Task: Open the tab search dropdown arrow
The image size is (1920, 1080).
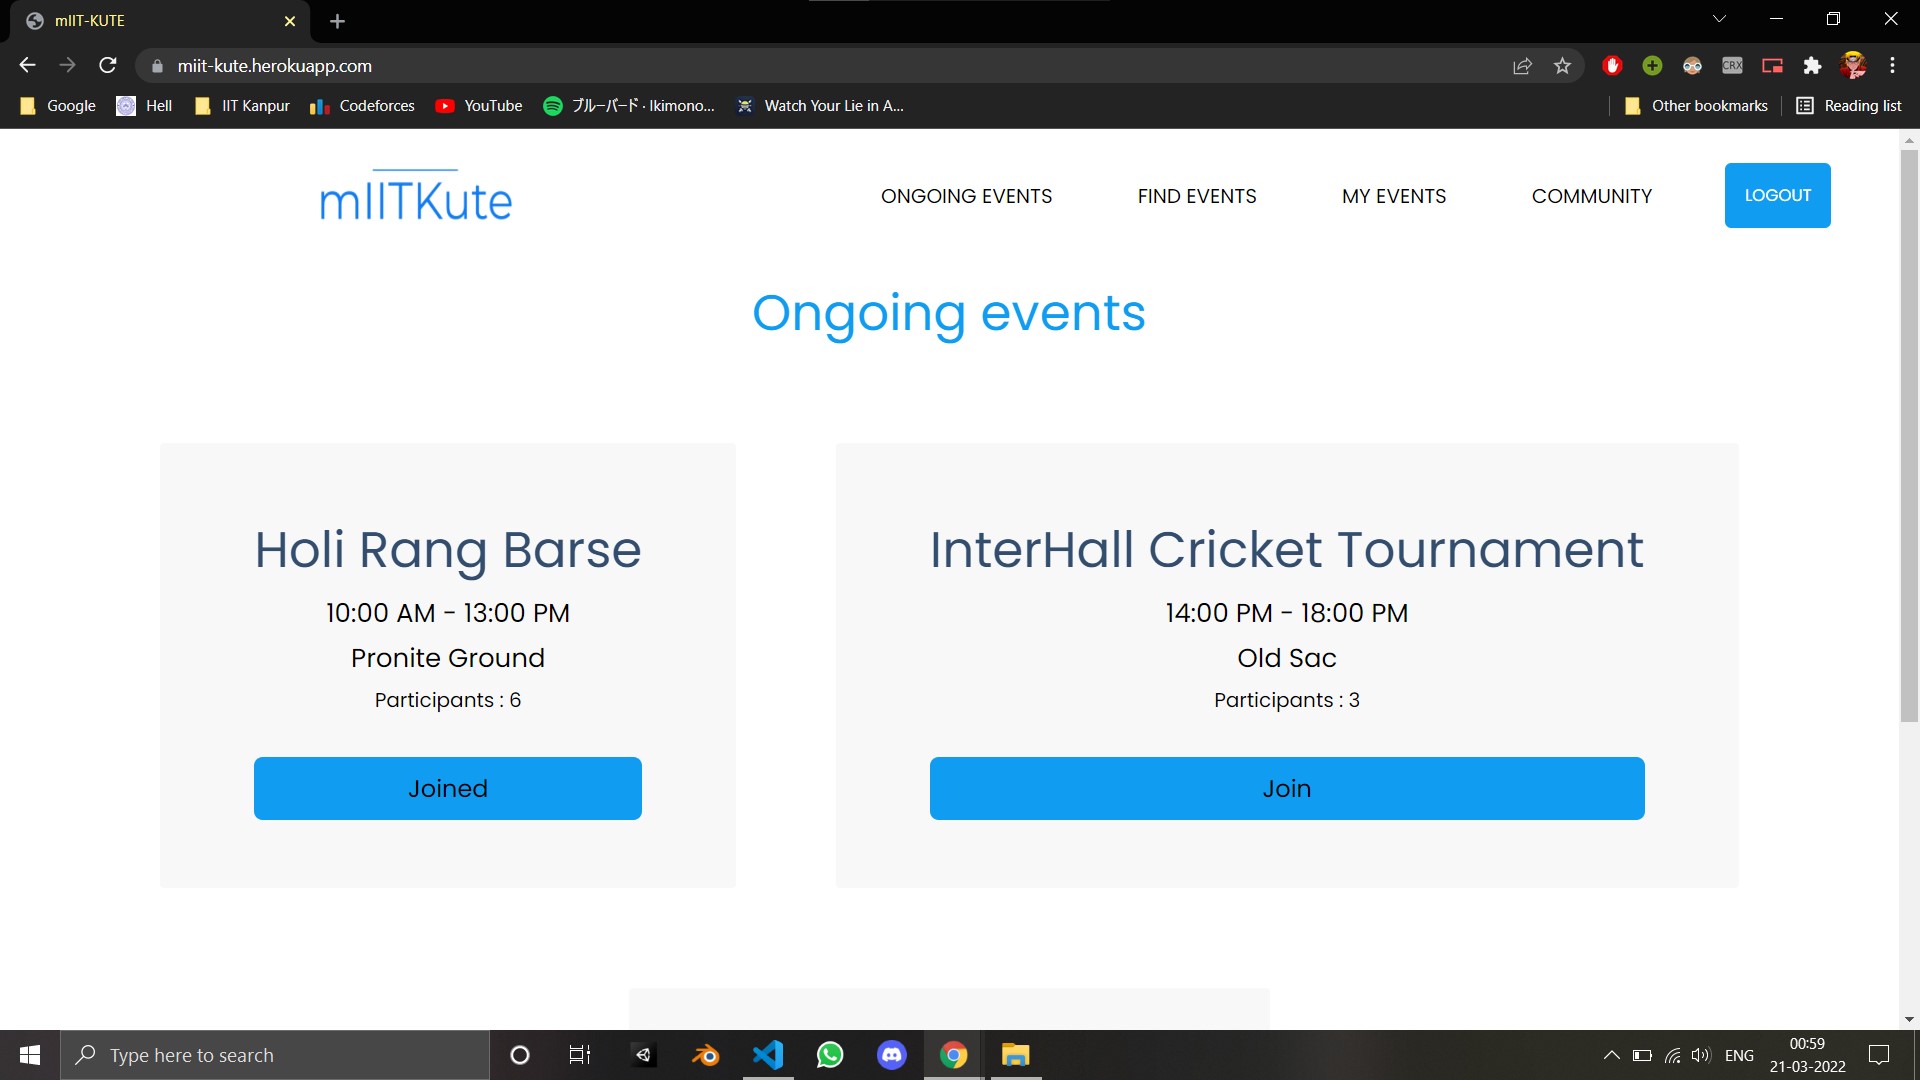Action: tap(1719, 19)
